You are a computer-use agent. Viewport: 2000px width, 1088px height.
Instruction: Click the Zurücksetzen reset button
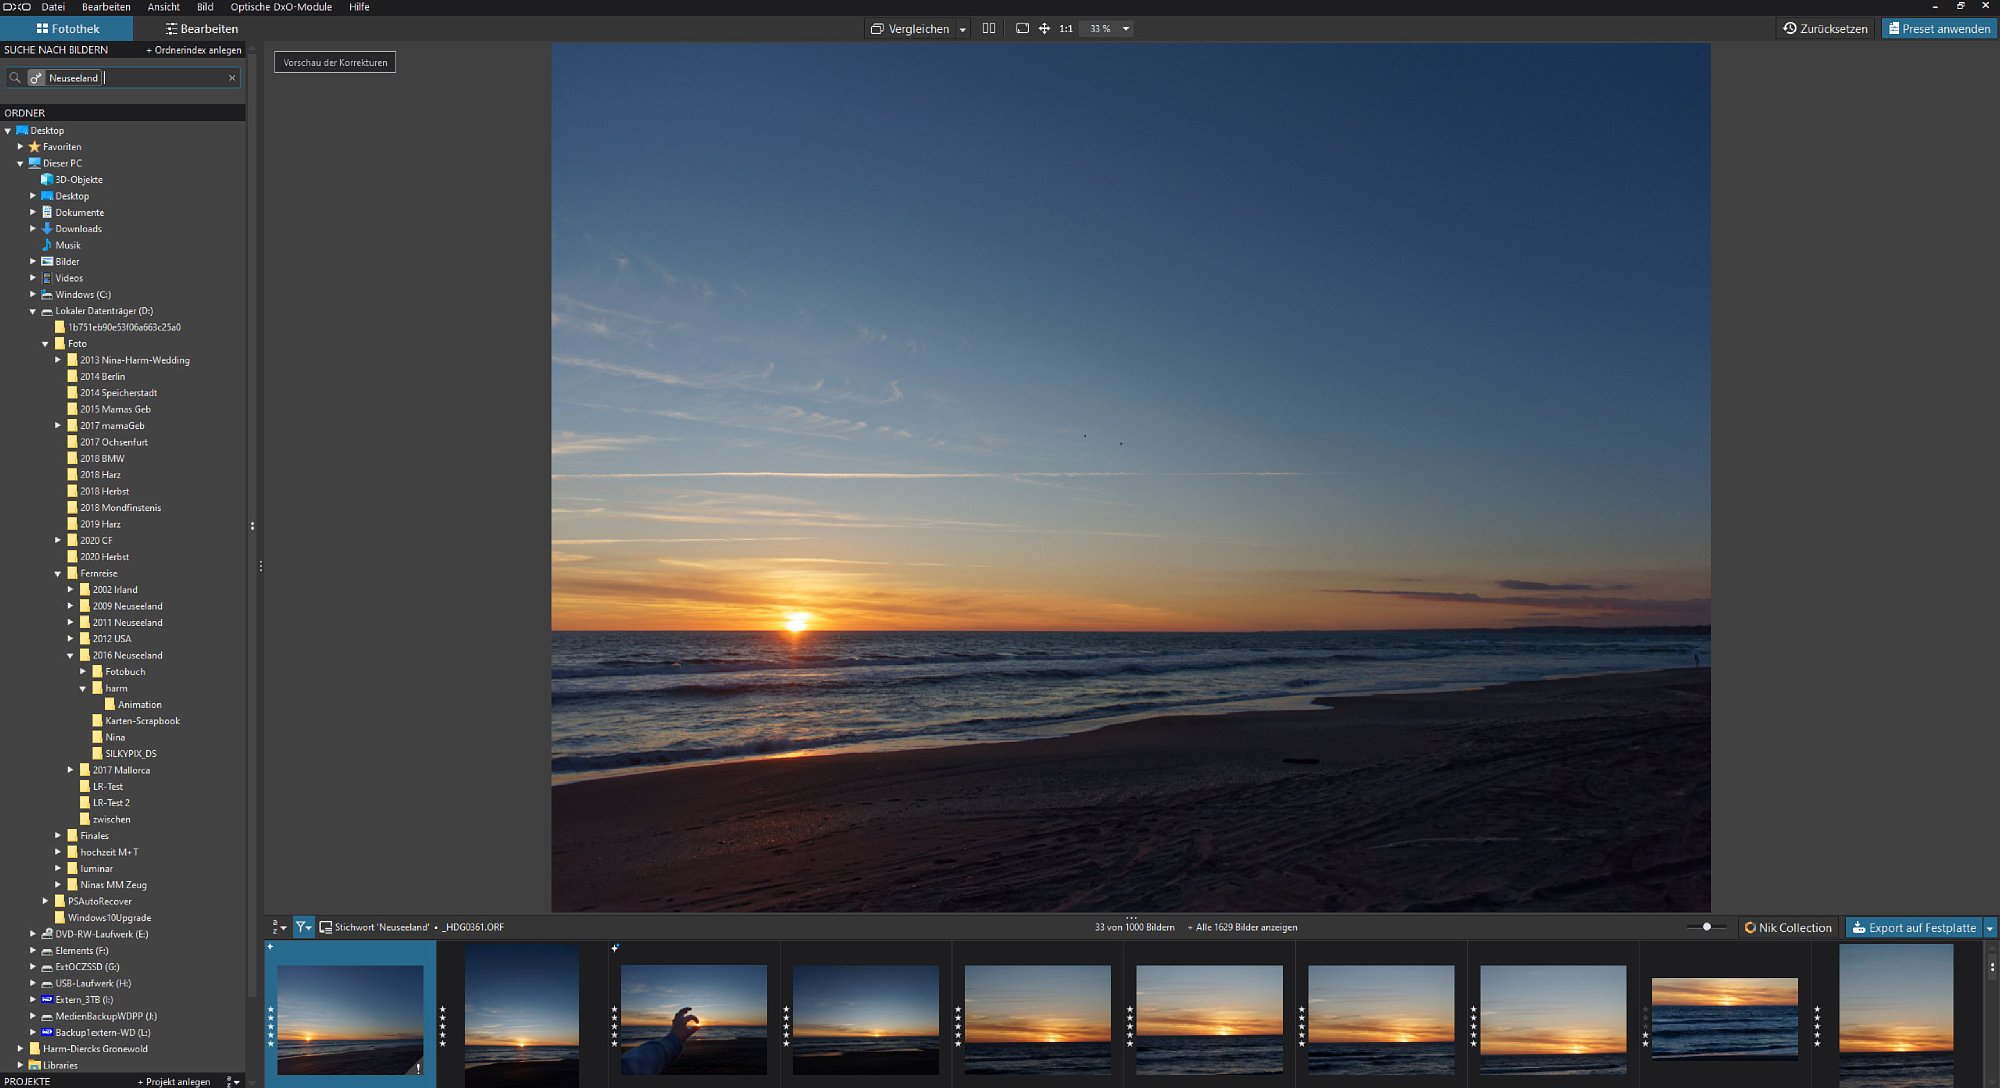1825,29
